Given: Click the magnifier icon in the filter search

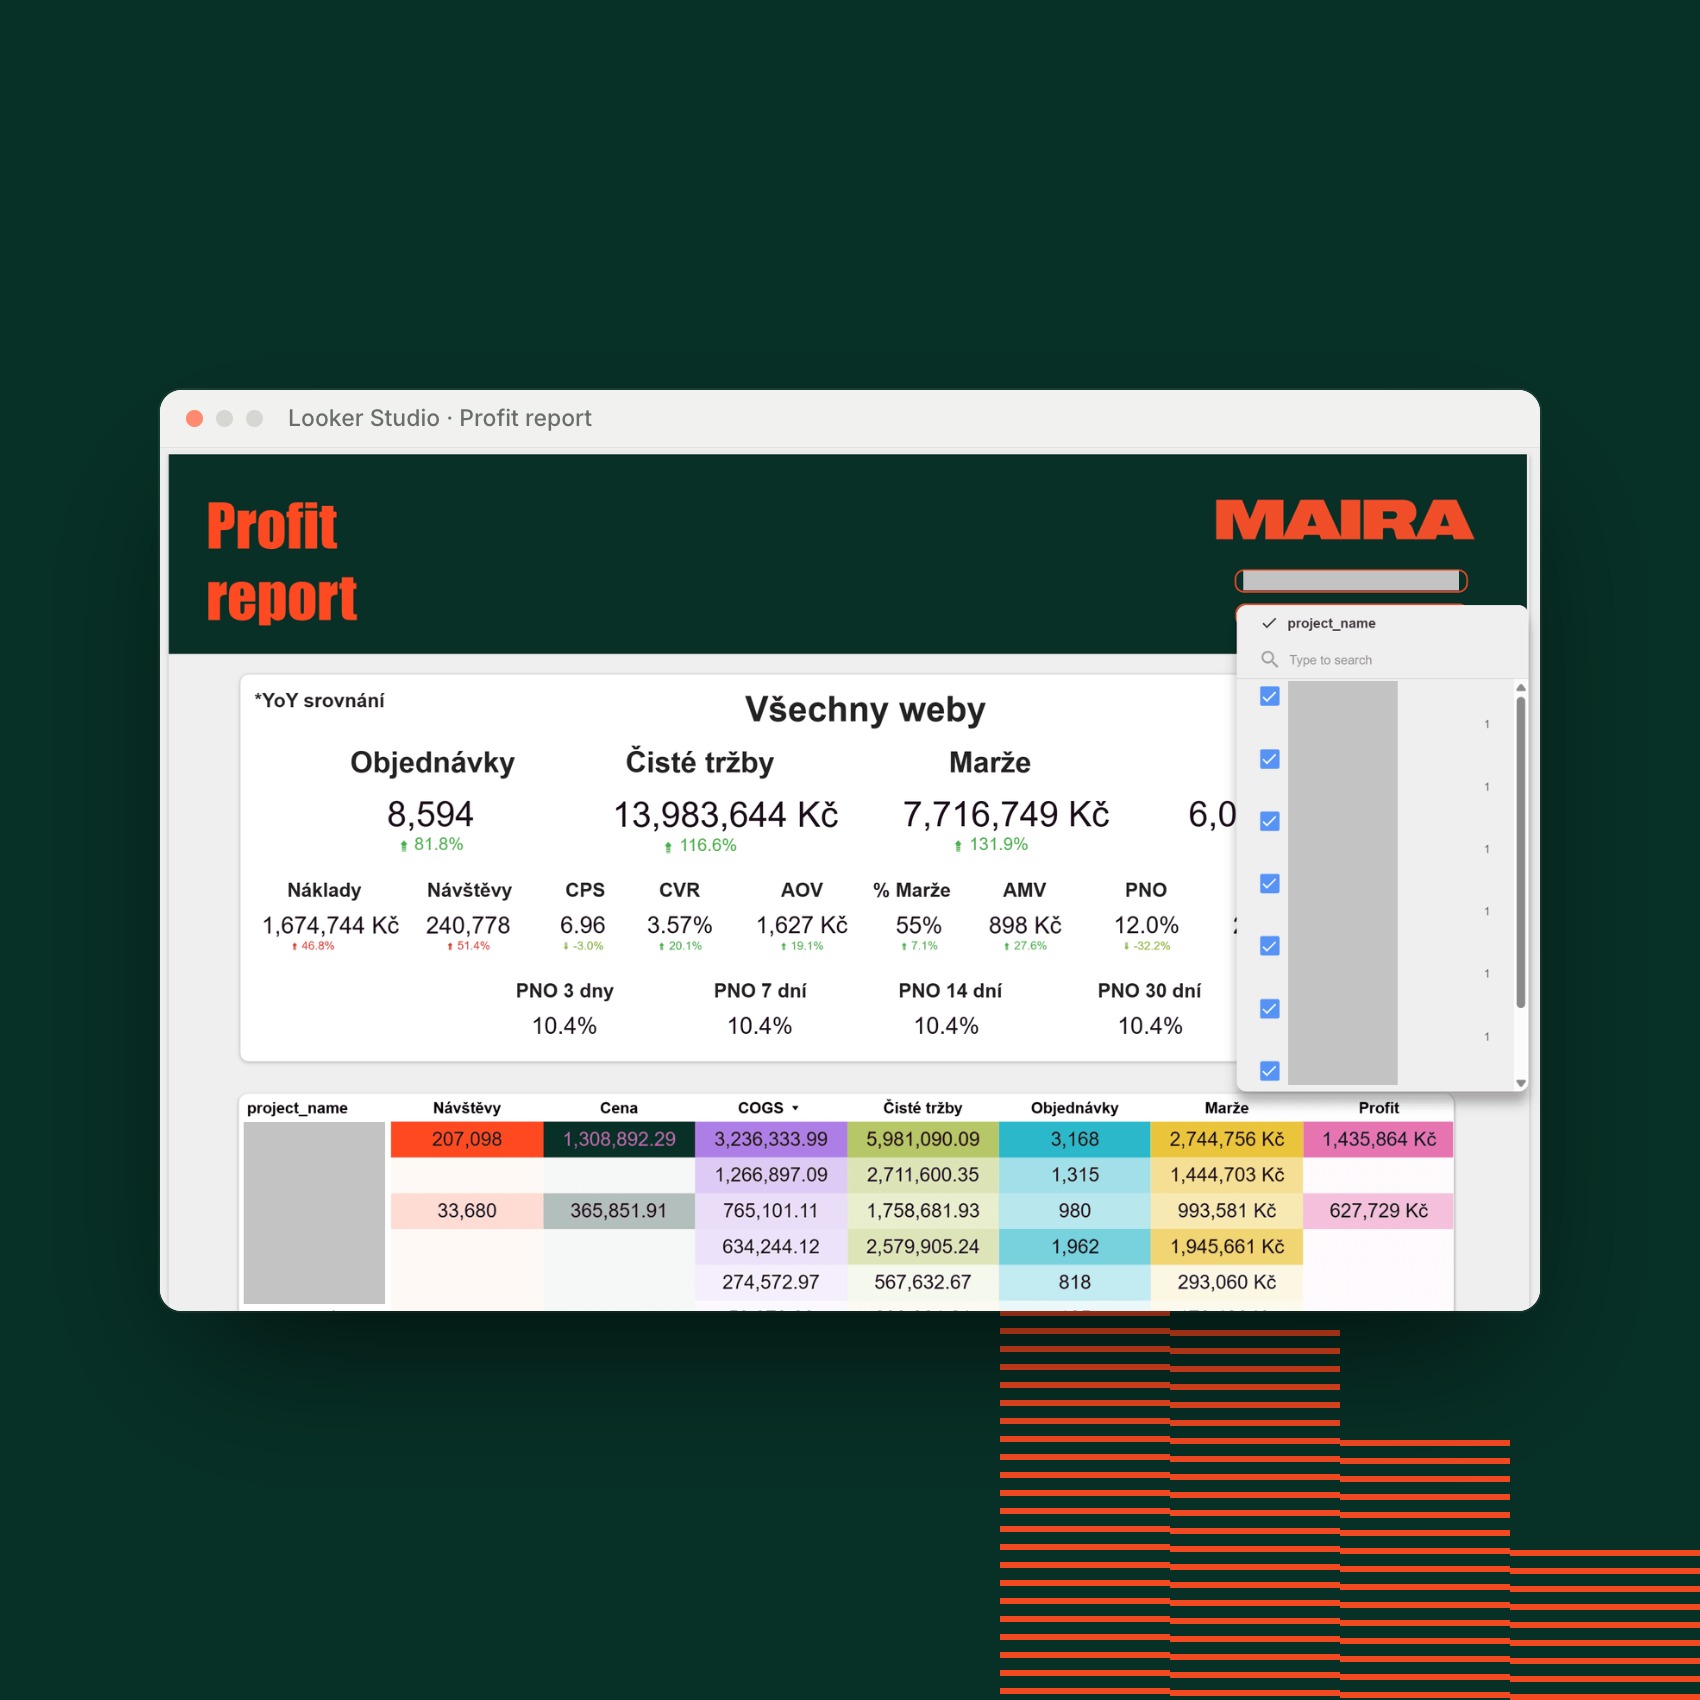Looking at the screenshot, I should point(1269,659).
